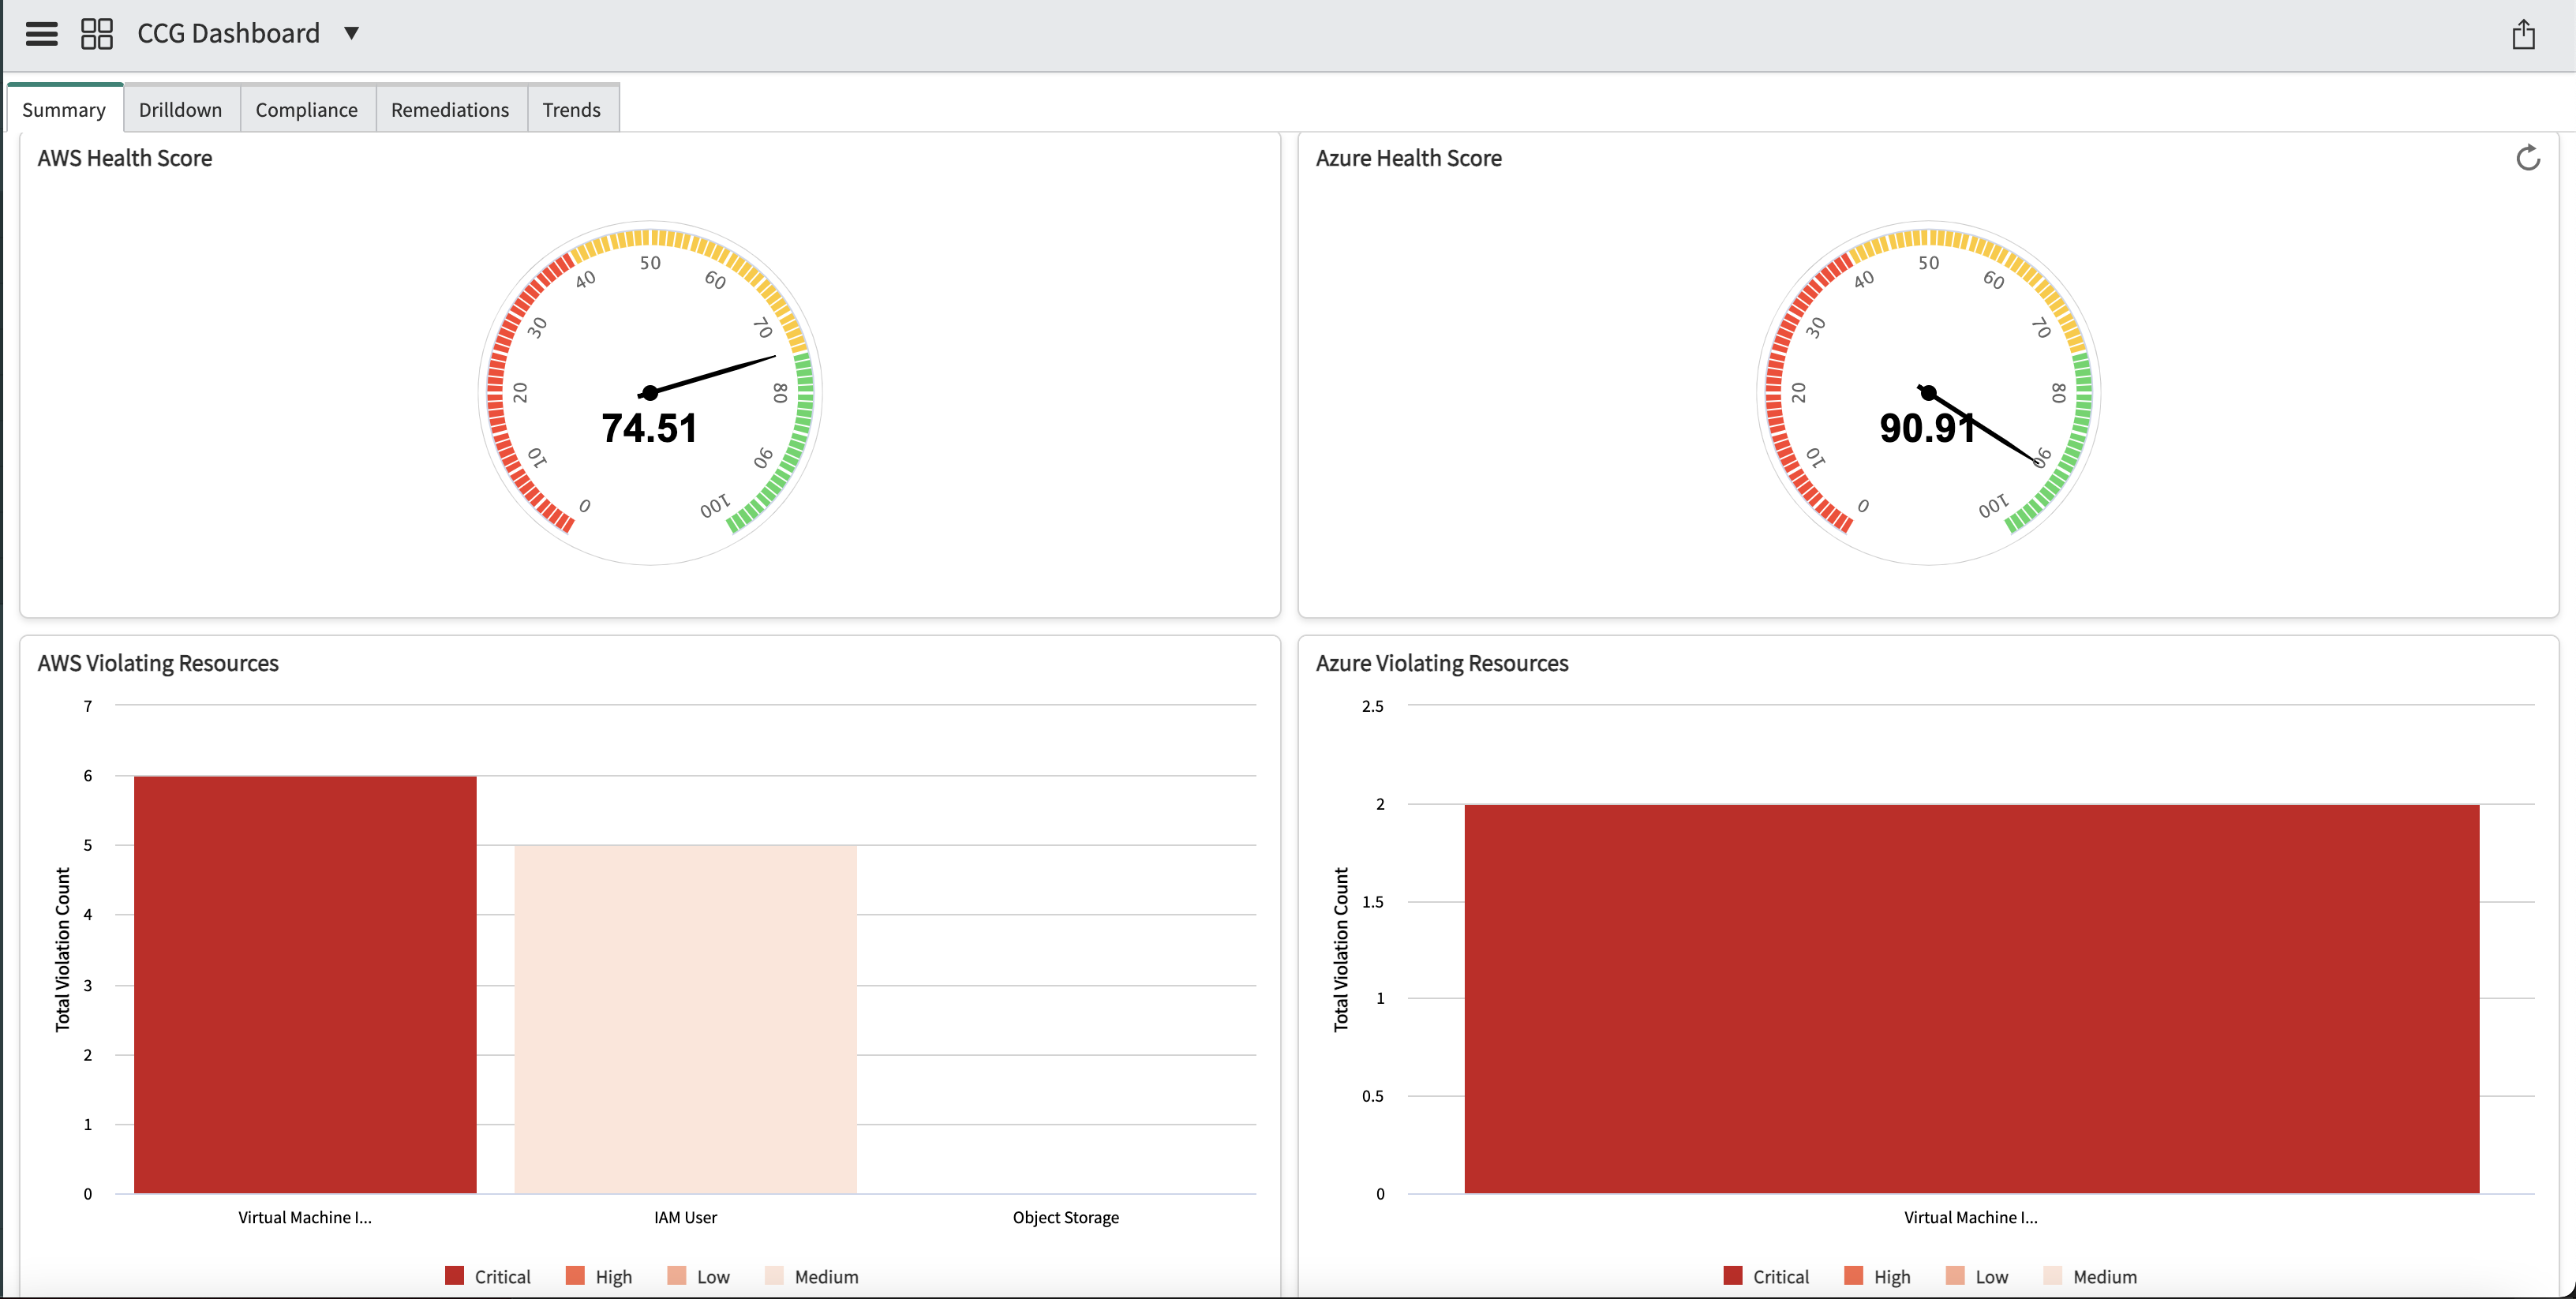
Task: Toggle Critical series in Azure legend
Action: pos(1767,1276)
